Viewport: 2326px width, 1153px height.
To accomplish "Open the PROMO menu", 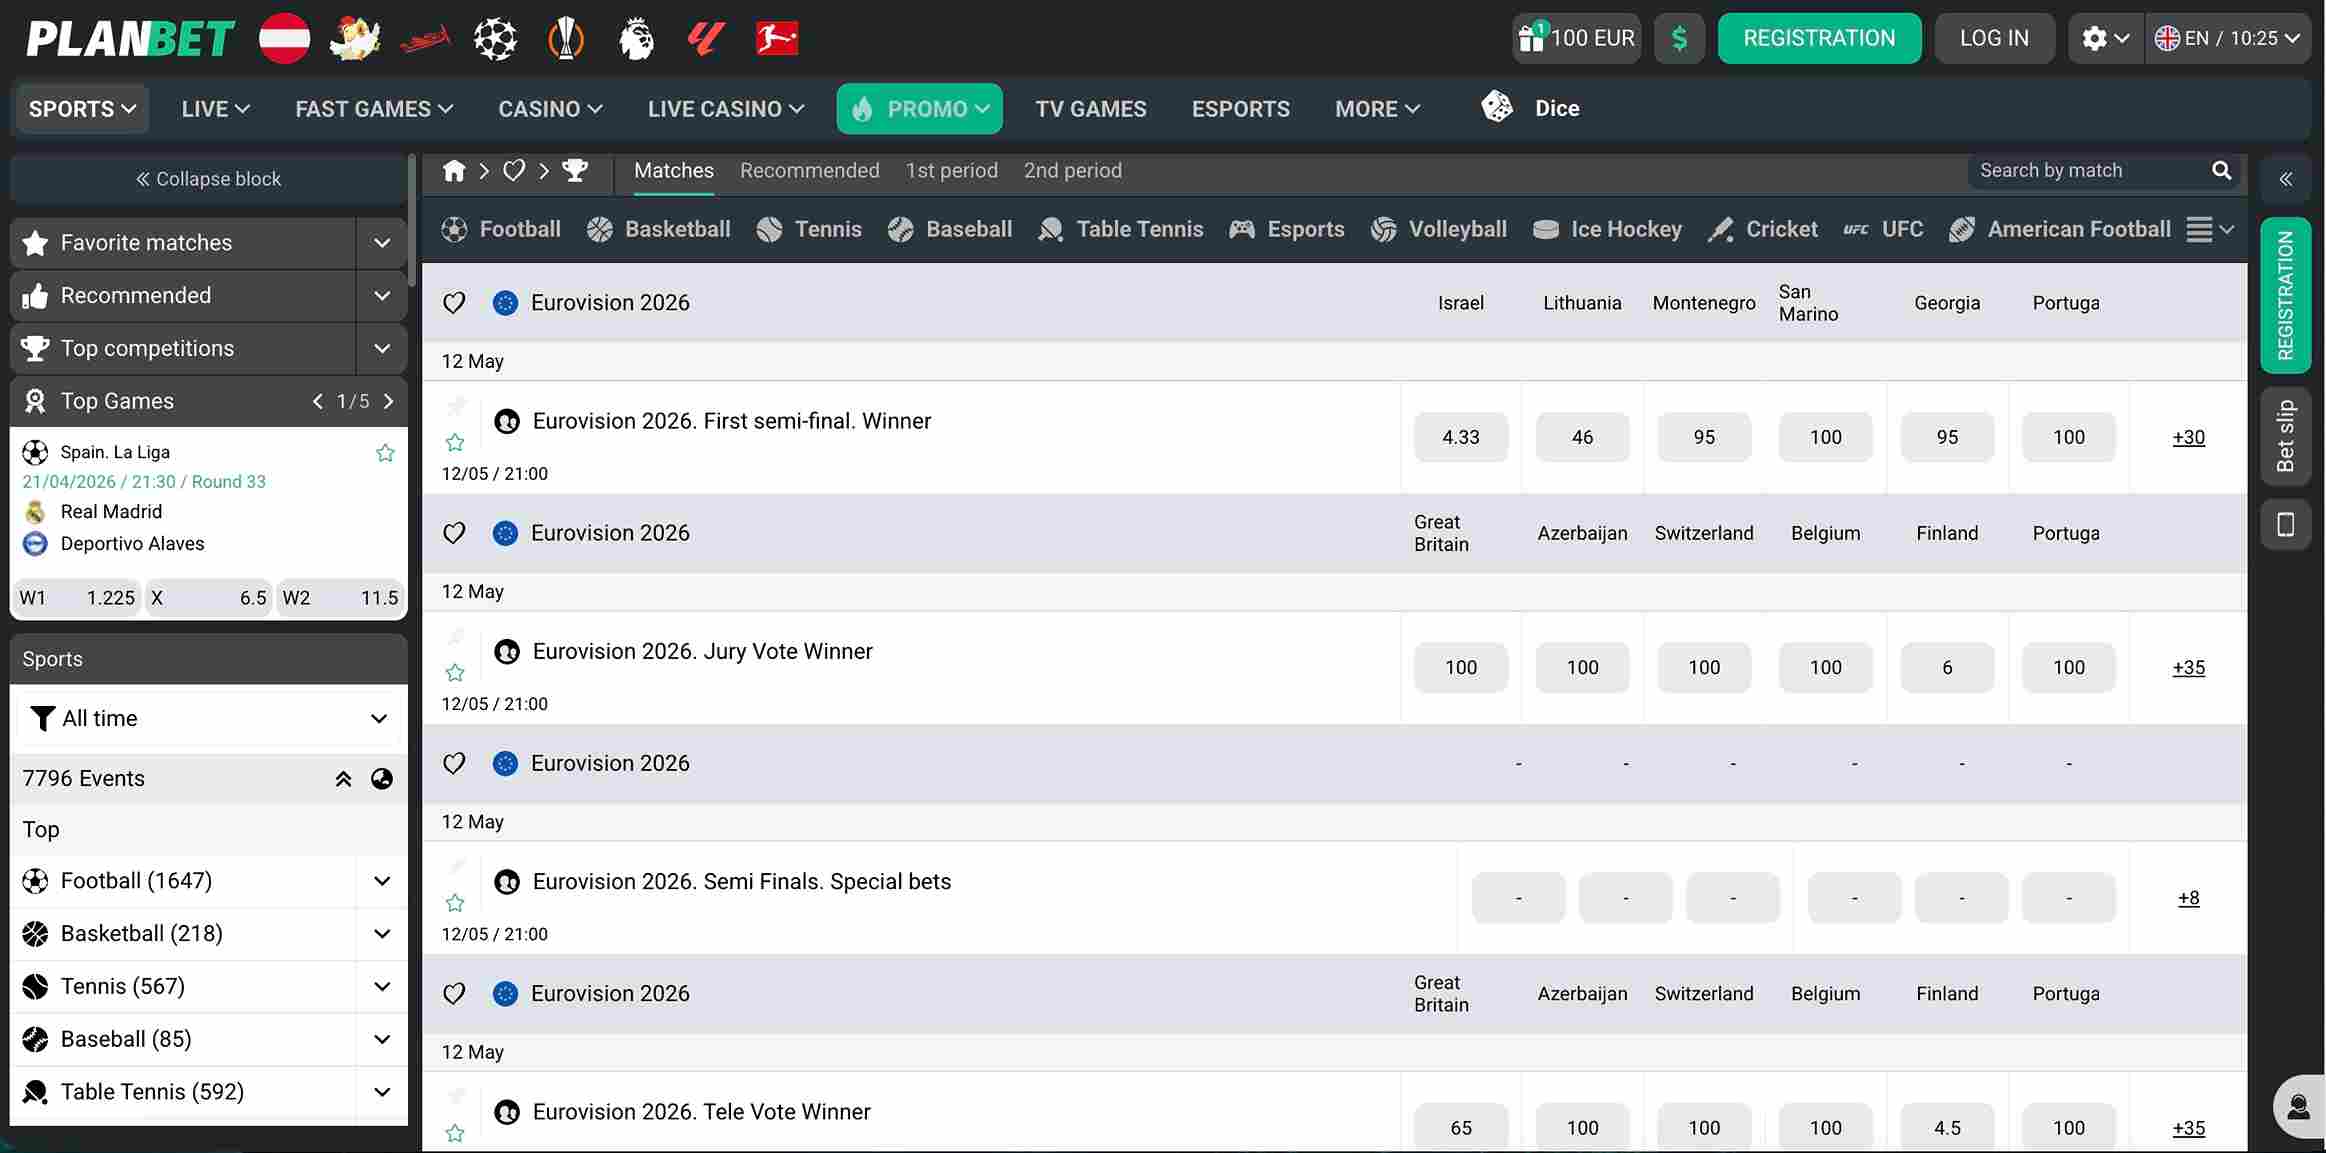I will pos(920,108).
